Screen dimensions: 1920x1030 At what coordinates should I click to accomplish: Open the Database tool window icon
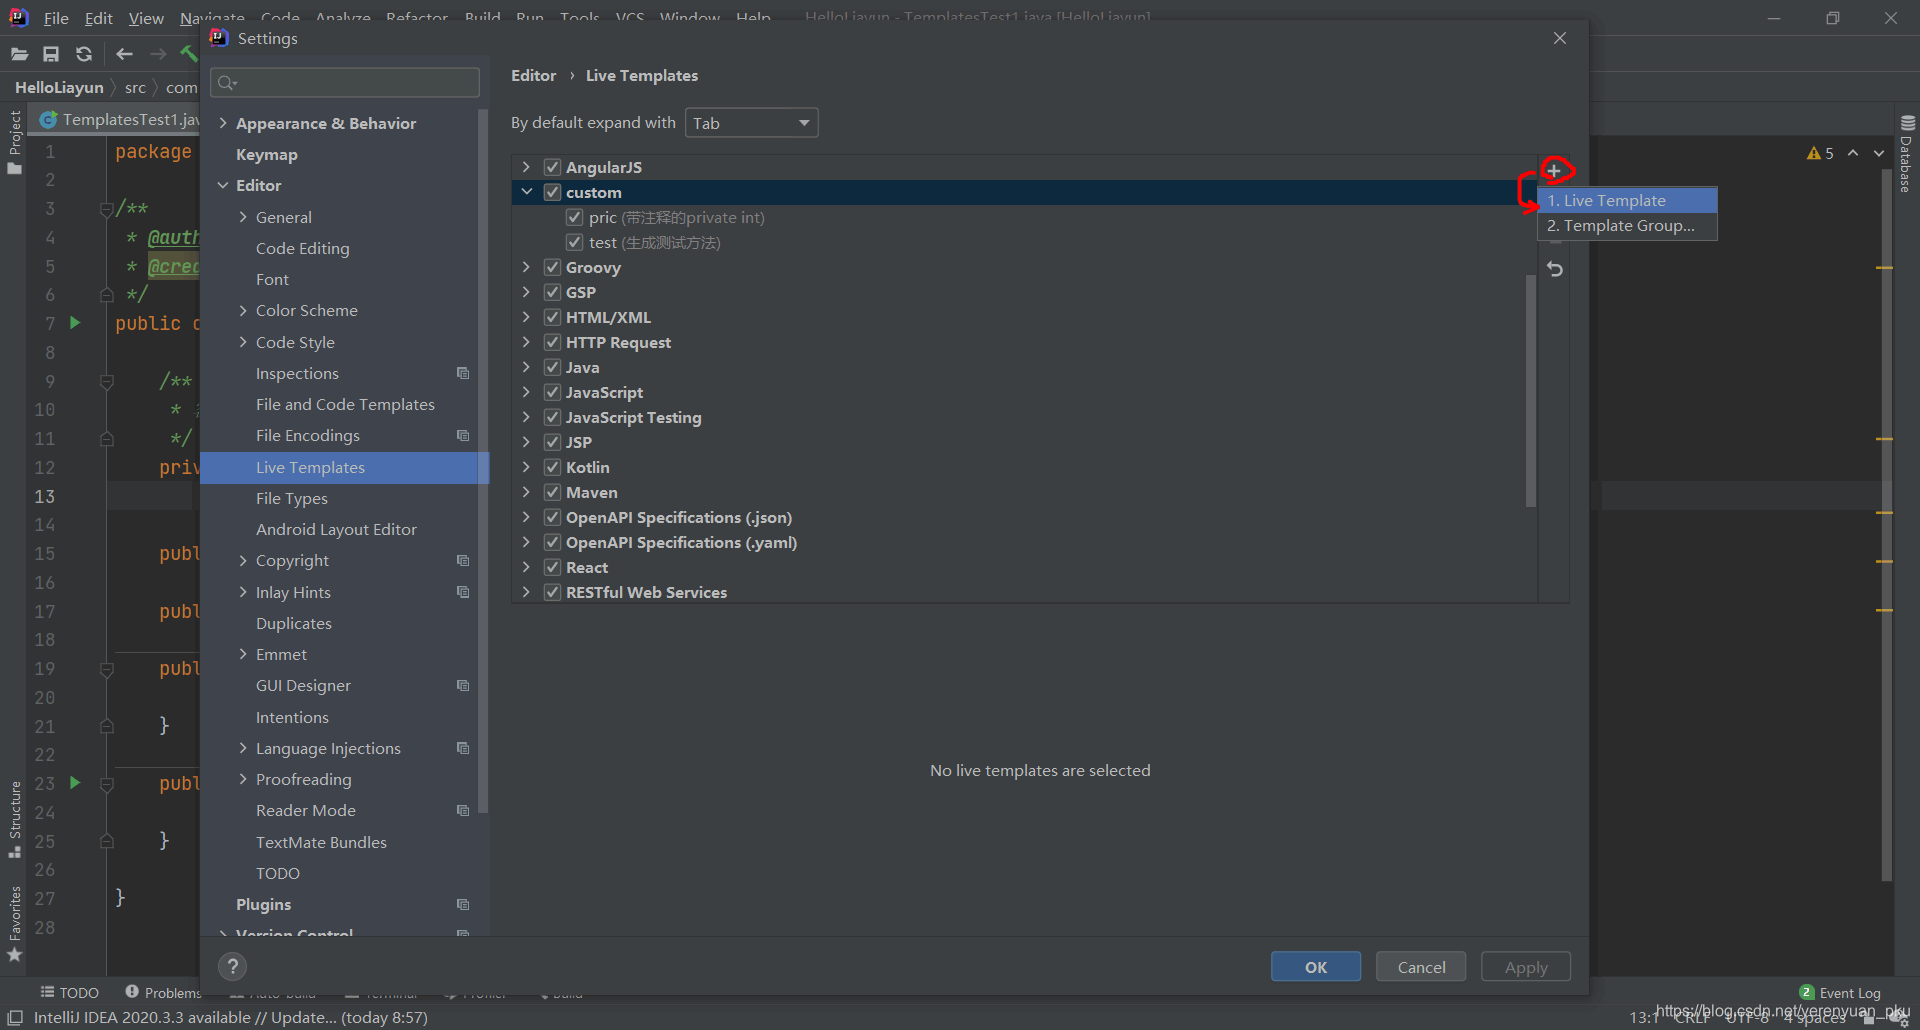1907,153
